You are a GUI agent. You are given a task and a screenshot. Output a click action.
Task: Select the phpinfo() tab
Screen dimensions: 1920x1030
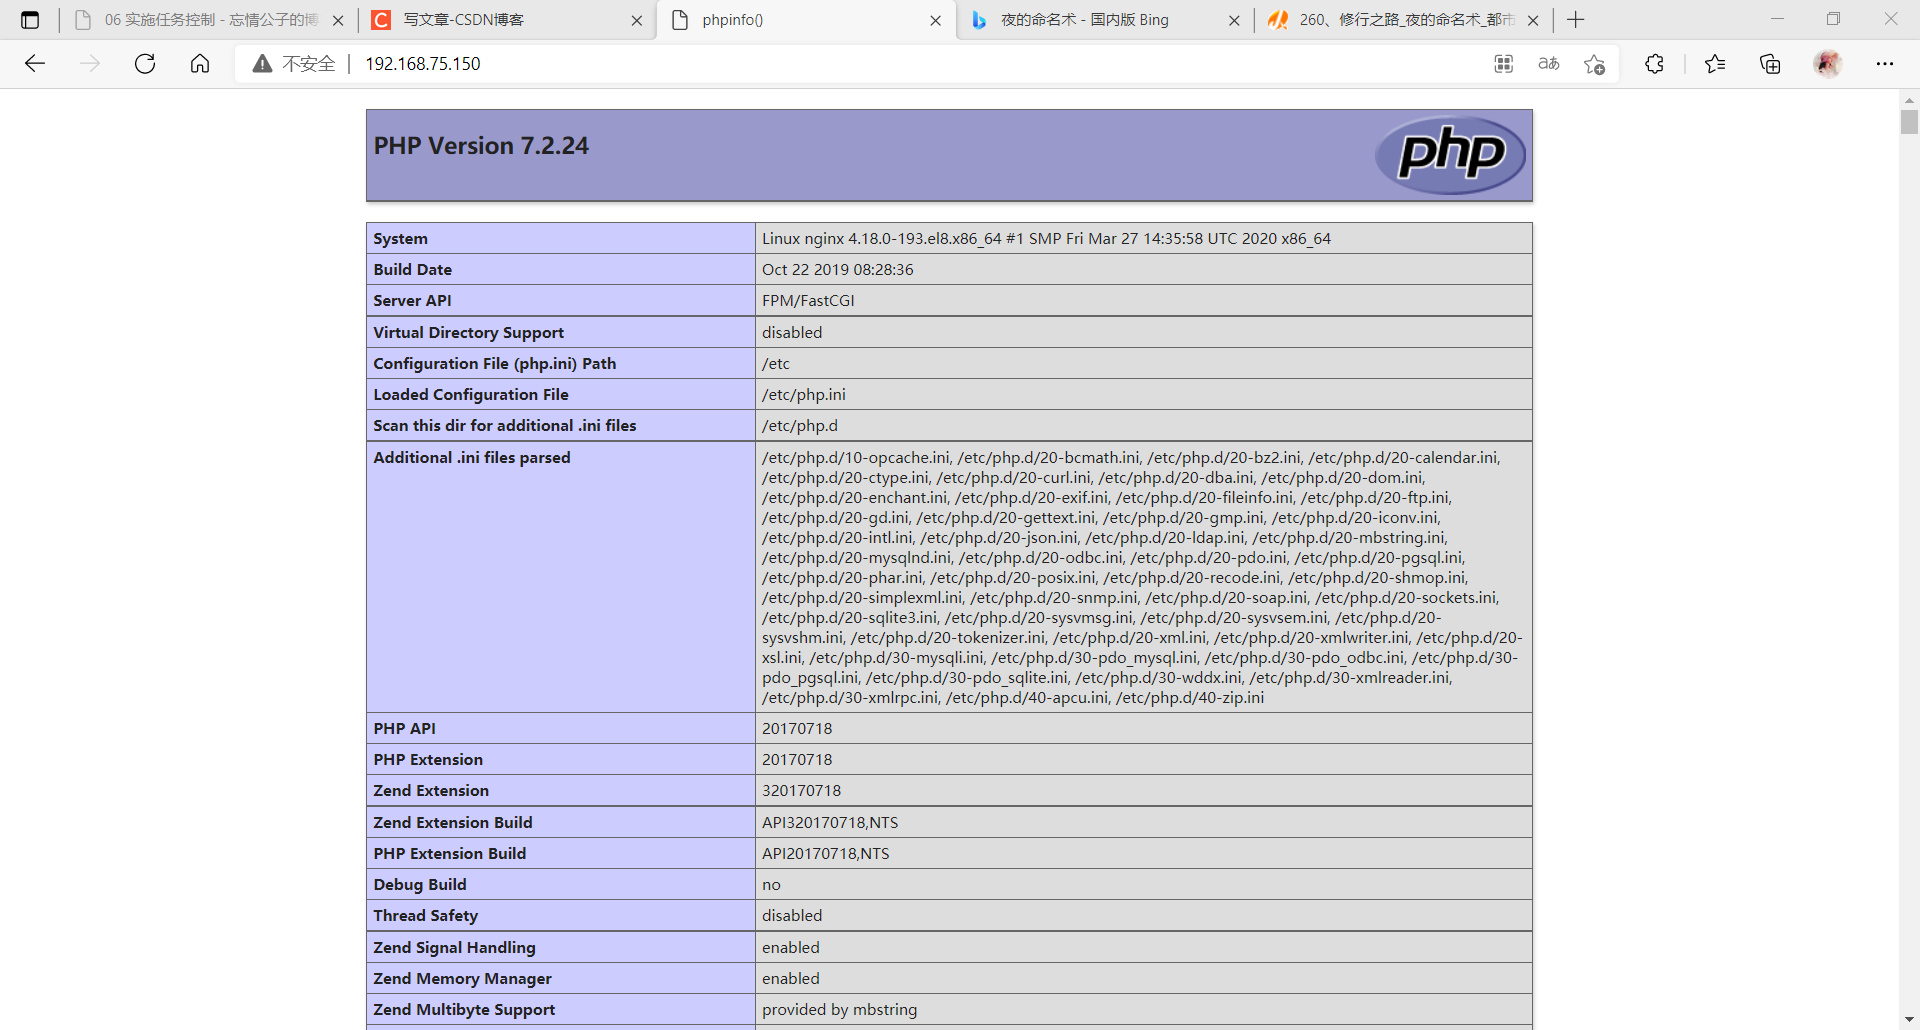coord(806,20)
